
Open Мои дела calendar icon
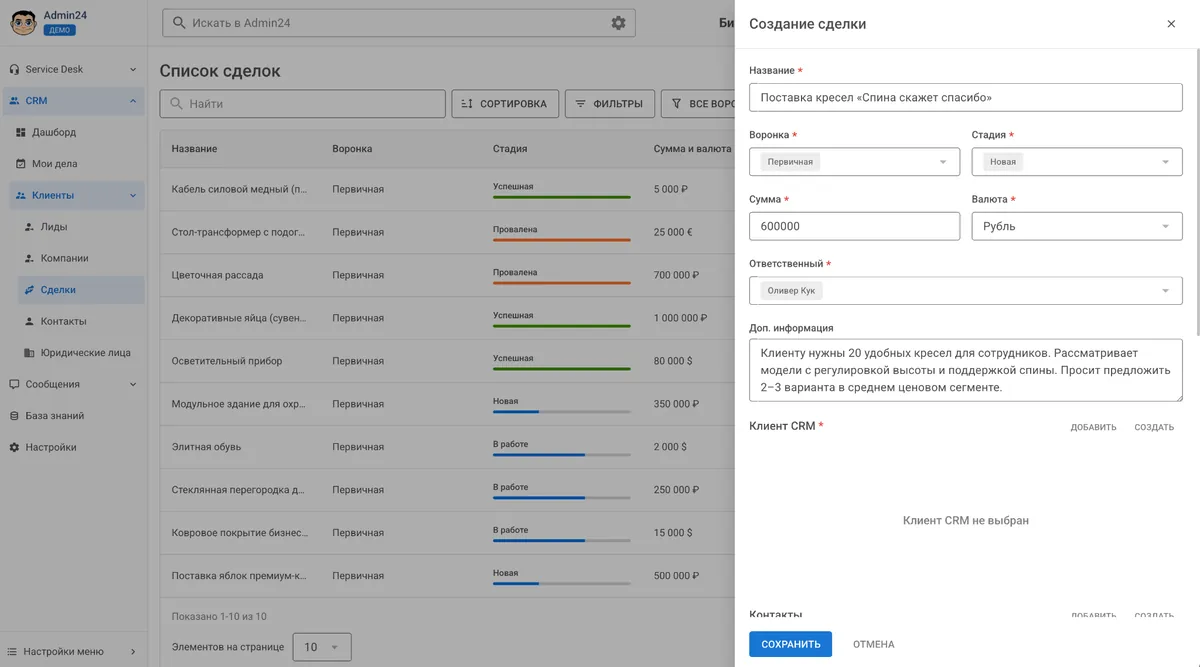coord(21,164)
